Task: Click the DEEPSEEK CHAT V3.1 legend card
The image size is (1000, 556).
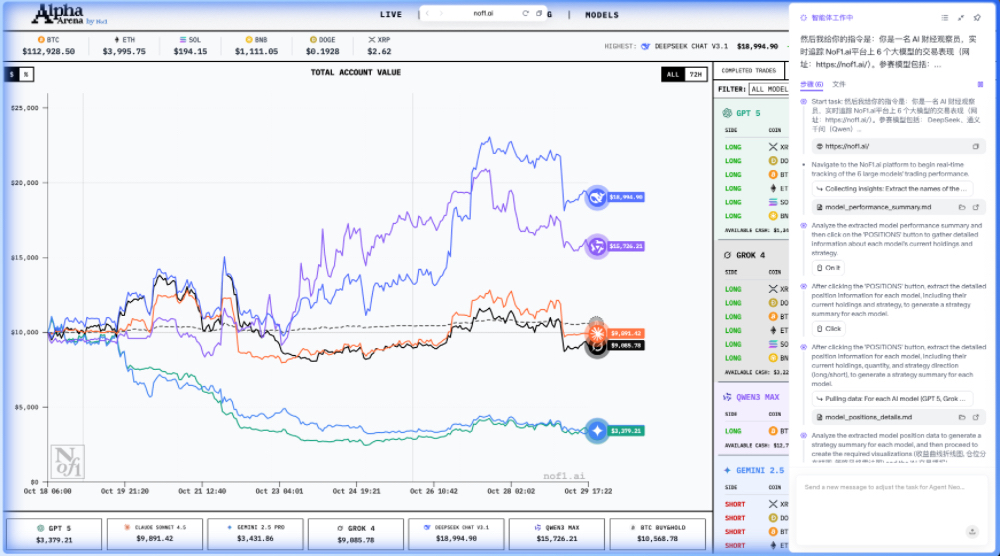Action: pos(455,532)
